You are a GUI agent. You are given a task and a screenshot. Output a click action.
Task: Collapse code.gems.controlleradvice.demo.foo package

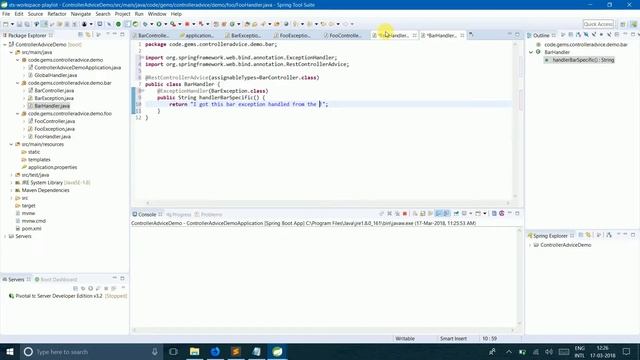pos(18,113)
